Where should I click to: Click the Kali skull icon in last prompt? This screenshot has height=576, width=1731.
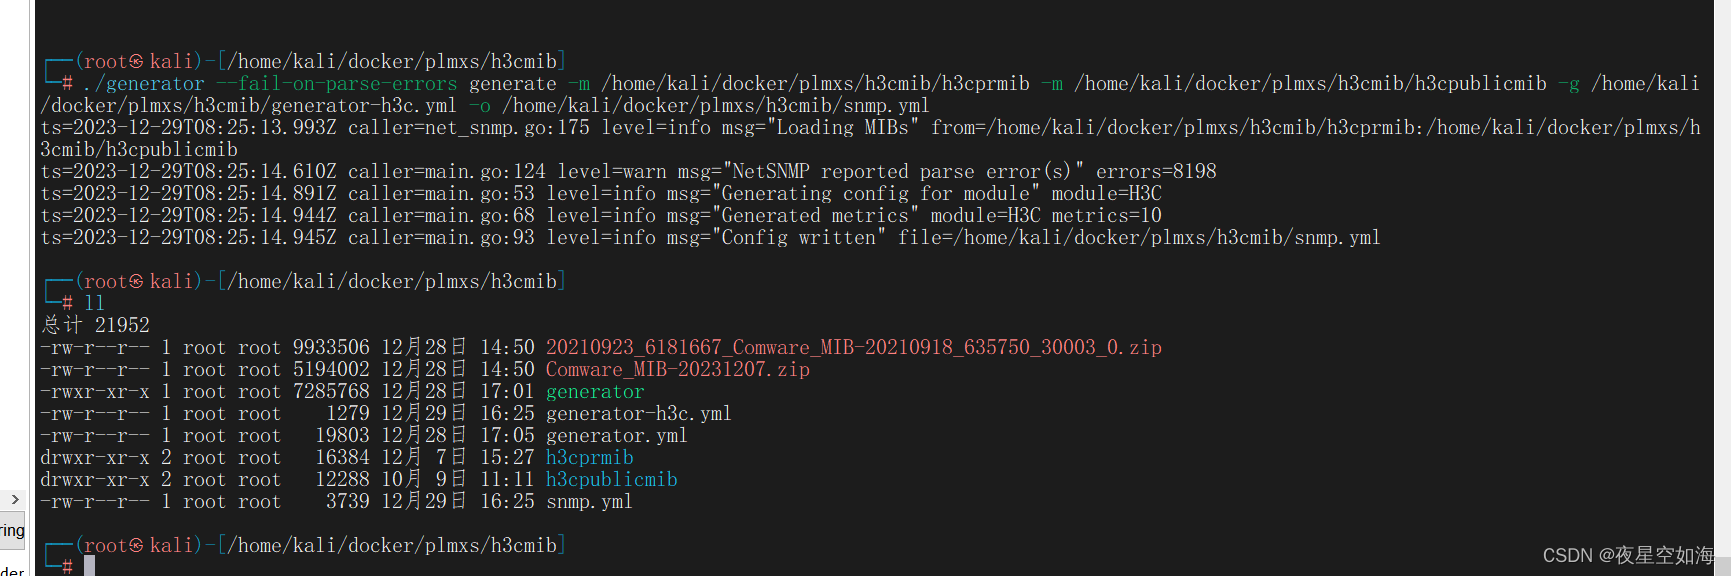137,546
